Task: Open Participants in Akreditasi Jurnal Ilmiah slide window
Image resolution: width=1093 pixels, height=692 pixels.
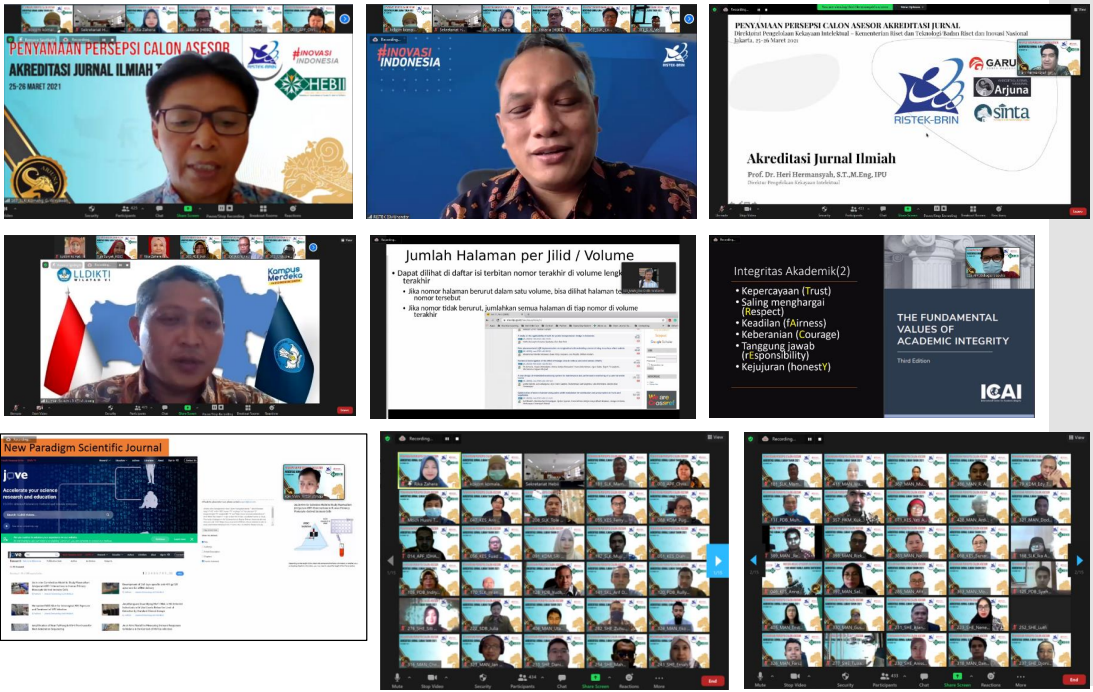Action: [856, 211]
